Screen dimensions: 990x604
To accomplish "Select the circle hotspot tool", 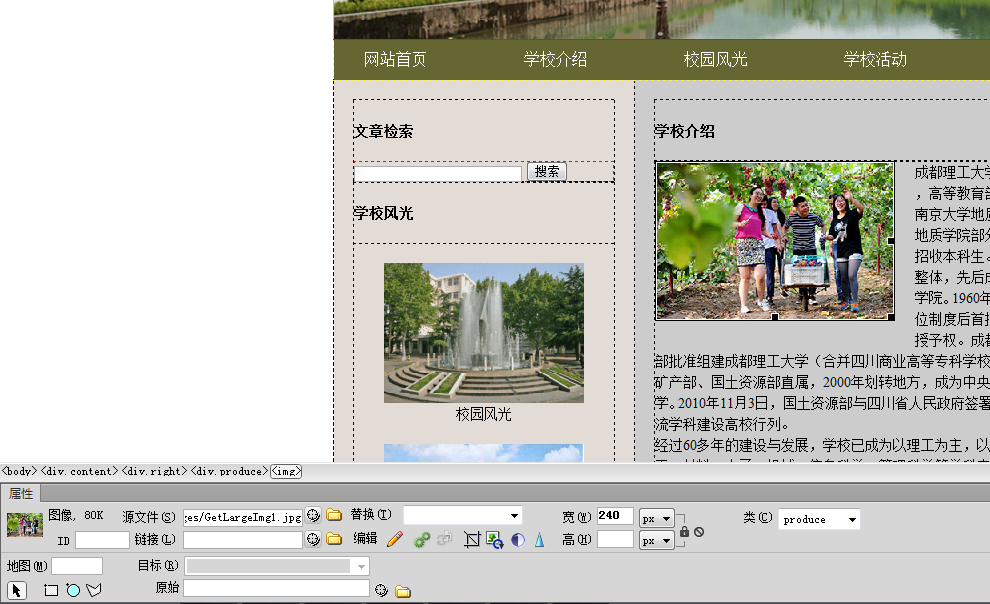I will [x=73, y=590].
